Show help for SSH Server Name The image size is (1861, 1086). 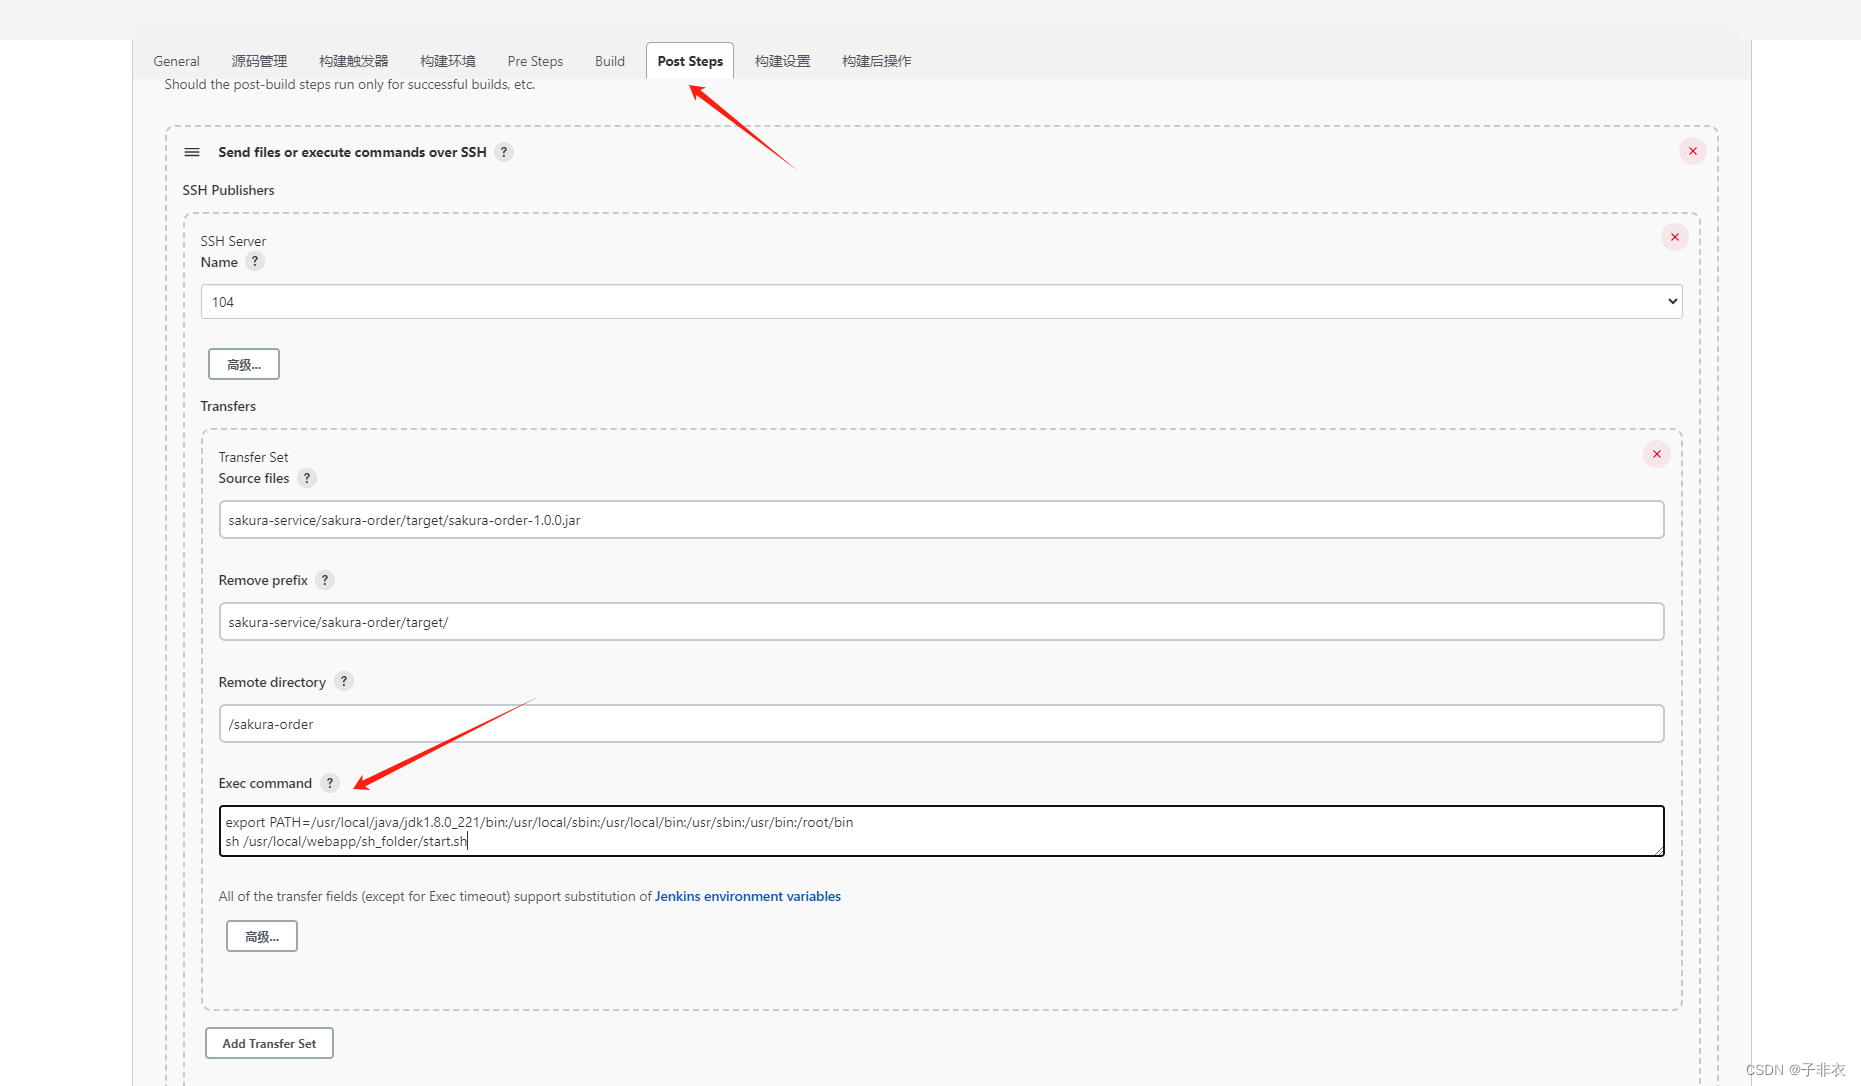pos(255,261)
